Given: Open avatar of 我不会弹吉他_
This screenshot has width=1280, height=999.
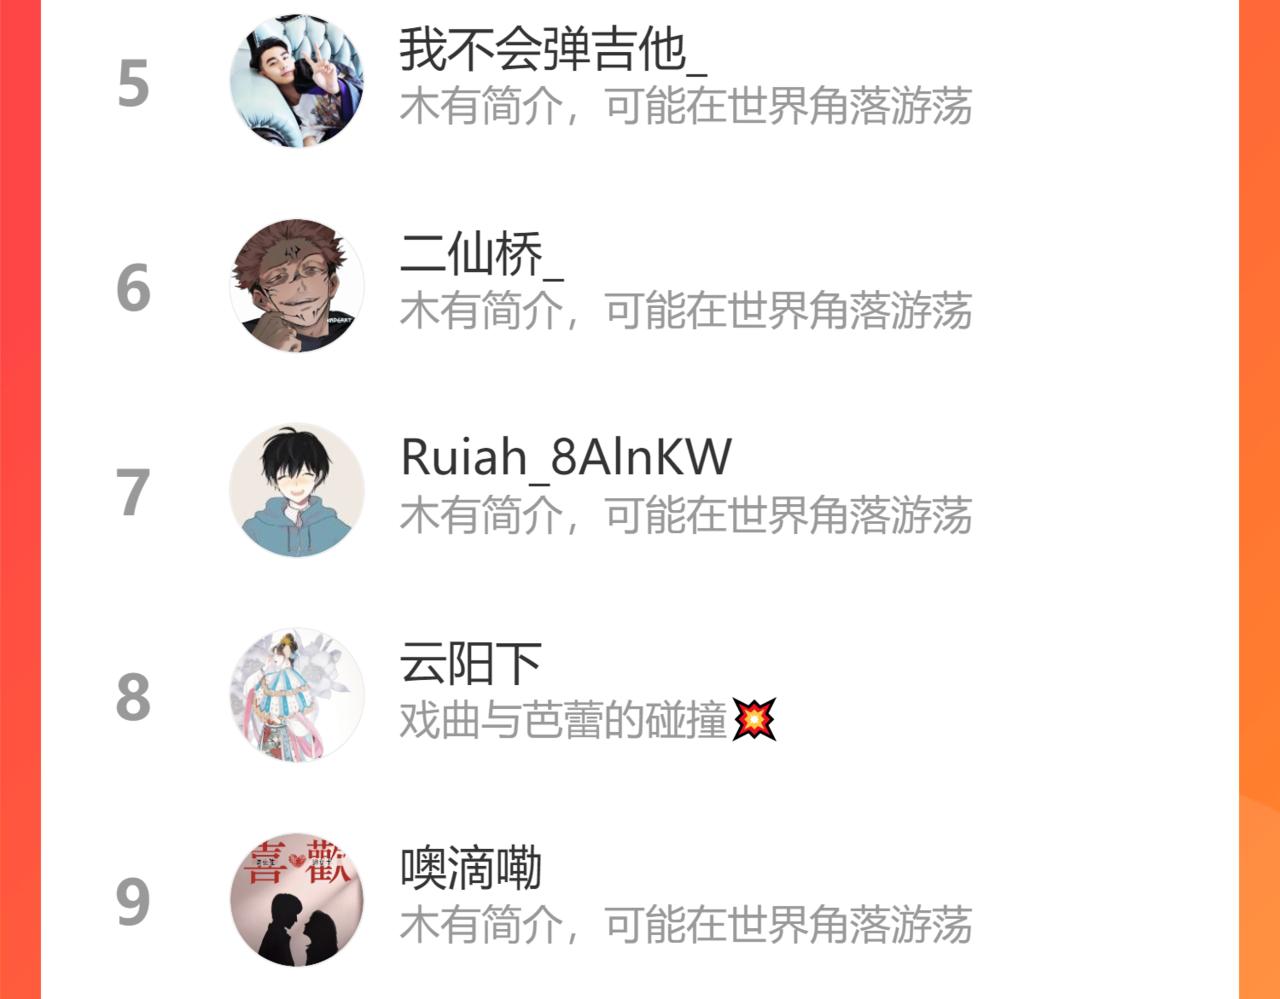Looking at the screenshot, I should [x=297, y=81].
